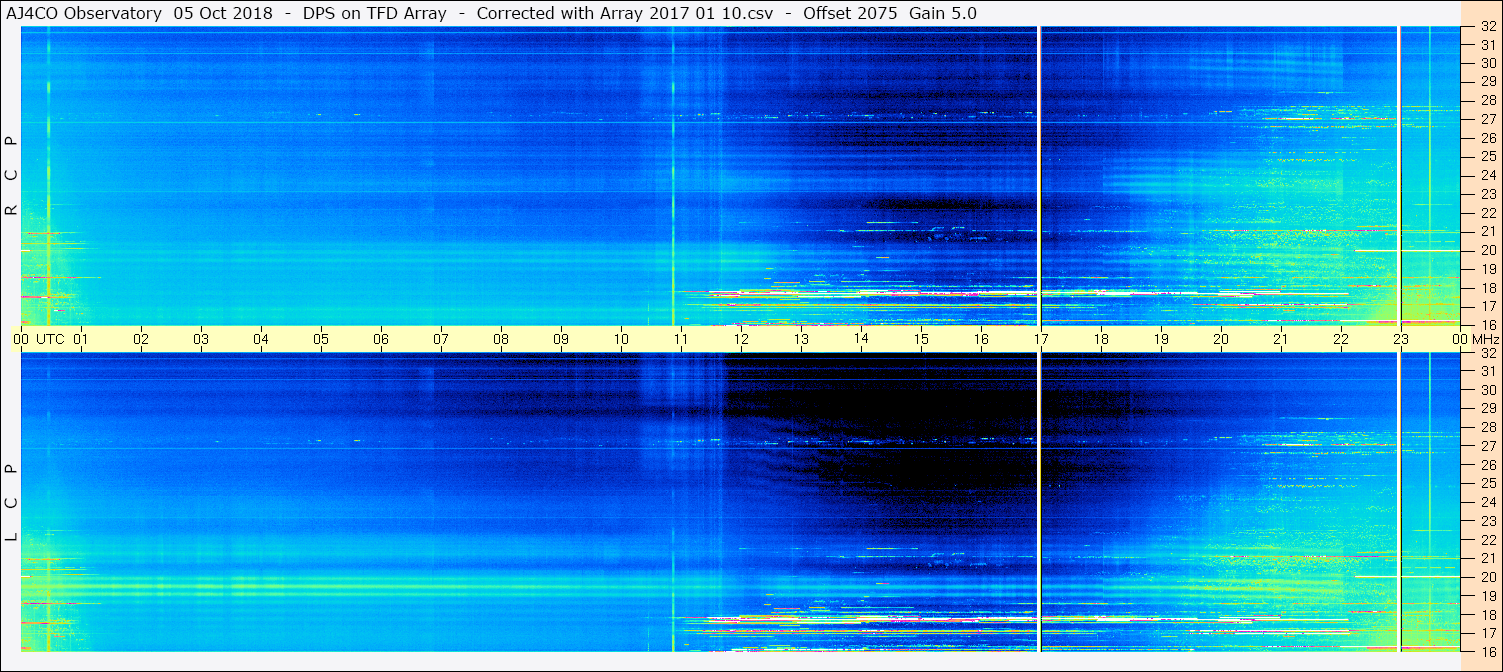Click the 28 MHz tick on the RCP scale

[1488, 100]
